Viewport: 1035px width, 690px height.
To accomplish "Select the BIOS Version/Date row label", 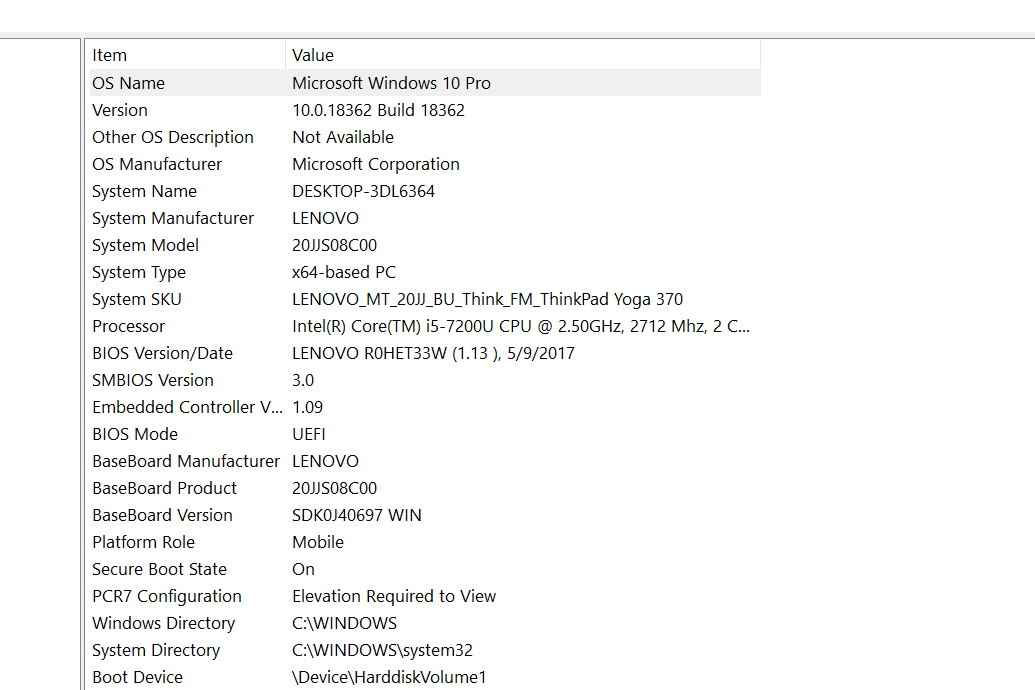I will (162, 354).
